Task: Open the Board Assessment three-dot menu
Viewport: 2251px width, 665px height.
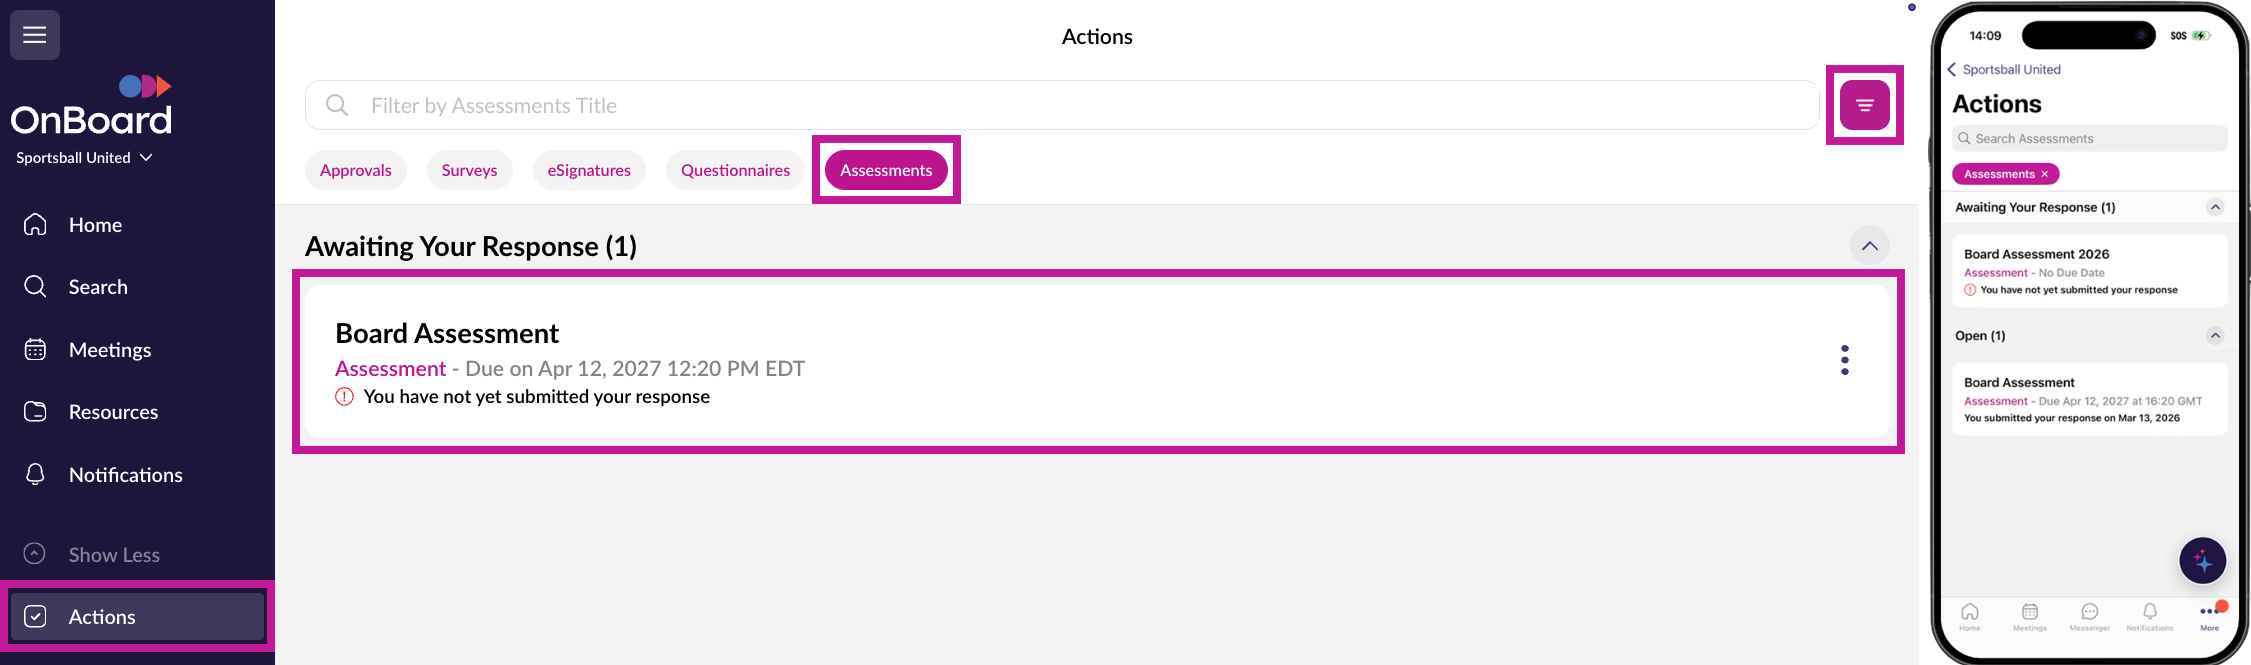Action: pyautogui.click(x=1844, y=360)
